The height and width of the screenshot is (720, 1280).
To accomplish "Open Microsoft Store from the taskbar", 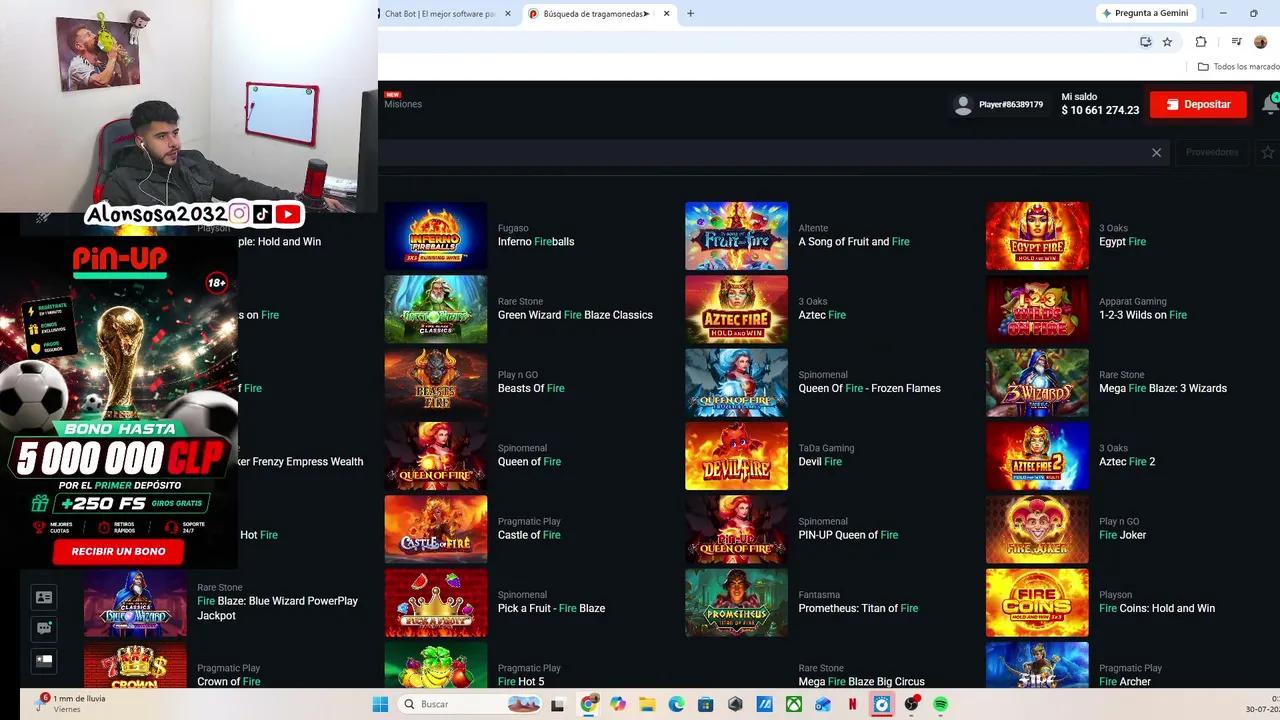I will point(705,704).
